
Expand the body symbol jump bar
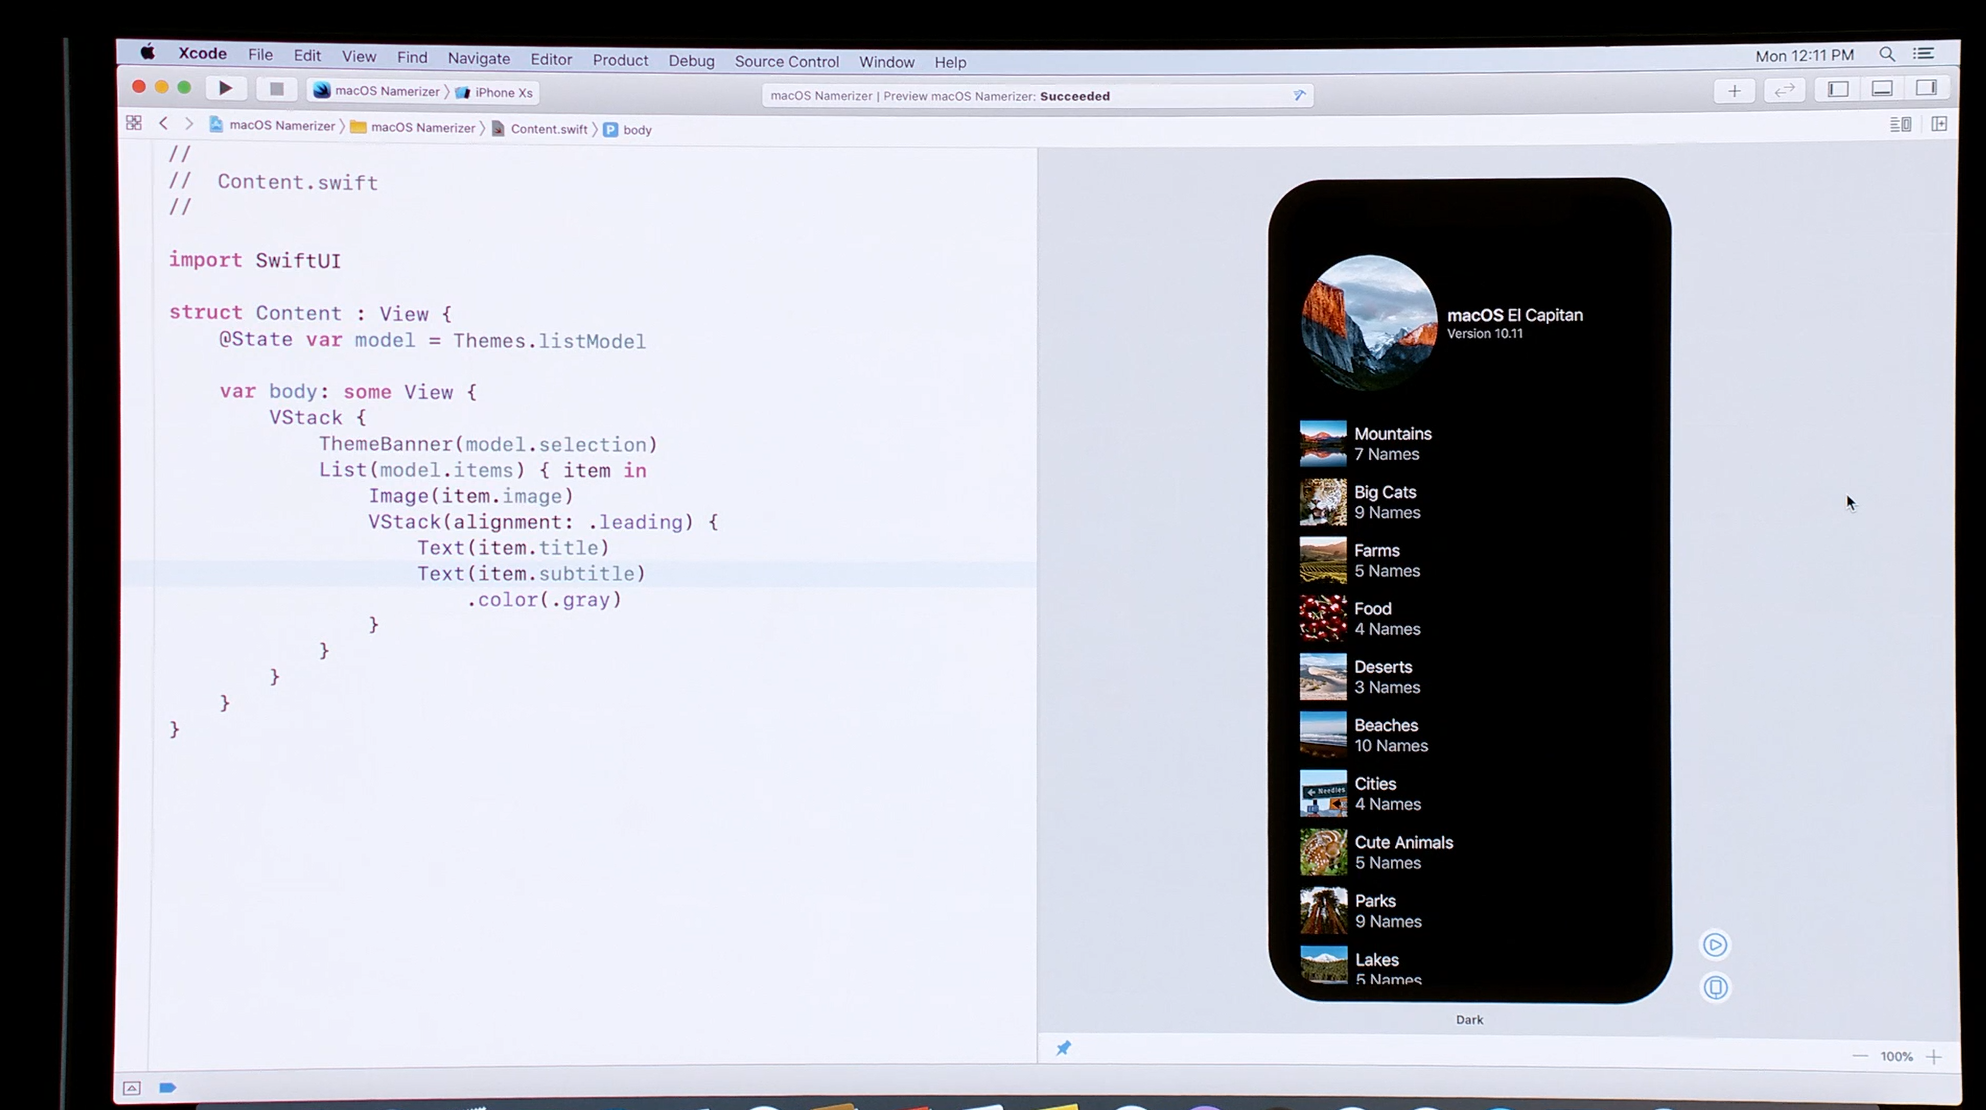pyautogui.click(x=636, y=130)
